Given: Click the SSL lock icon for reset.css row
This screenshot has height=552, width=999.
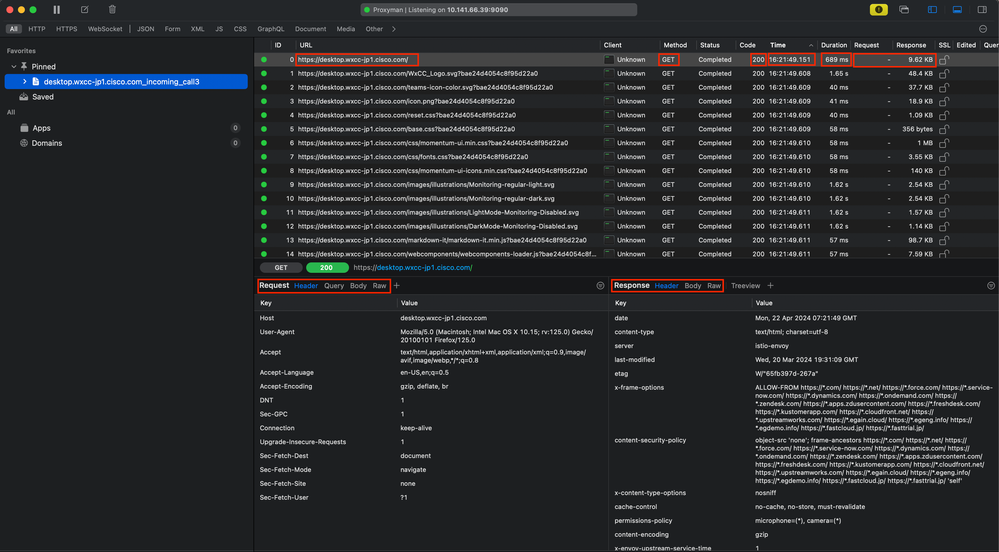Looking at the screenshot, I should 944,115.
